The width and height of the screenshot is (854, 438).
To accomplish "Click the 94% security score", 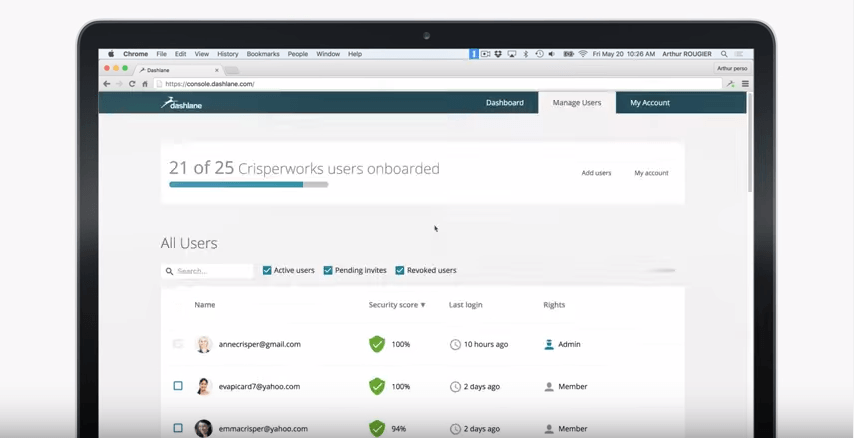I will click(399, 429).
